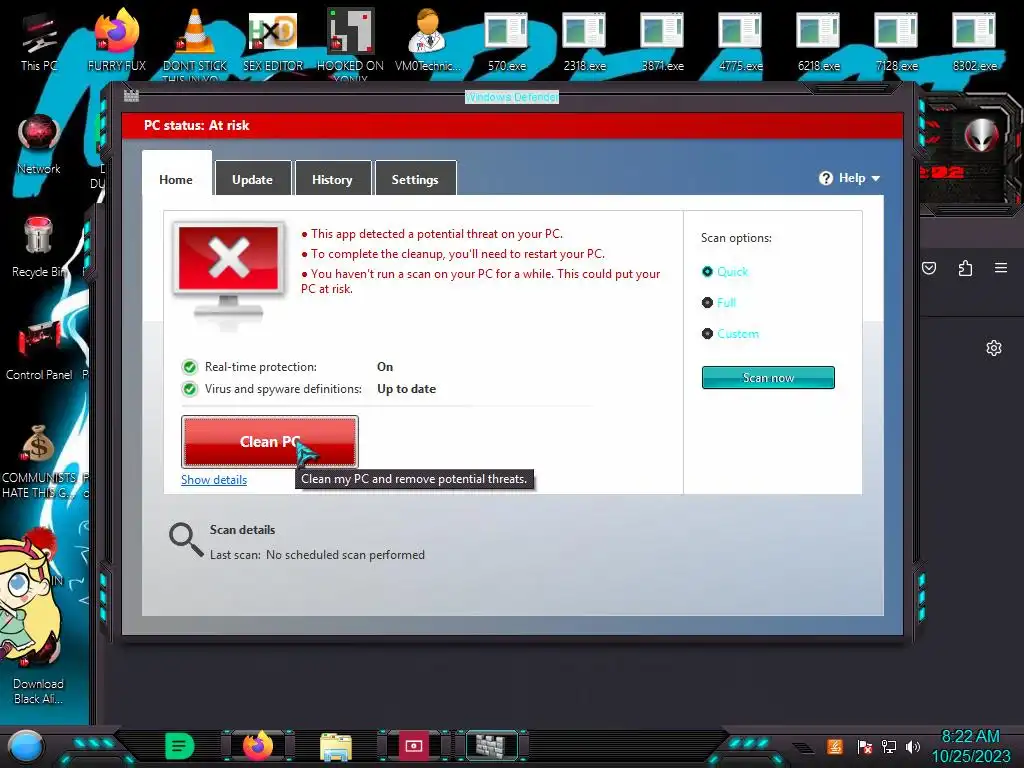Click the gear icon in Firefox window

(994, 348)
